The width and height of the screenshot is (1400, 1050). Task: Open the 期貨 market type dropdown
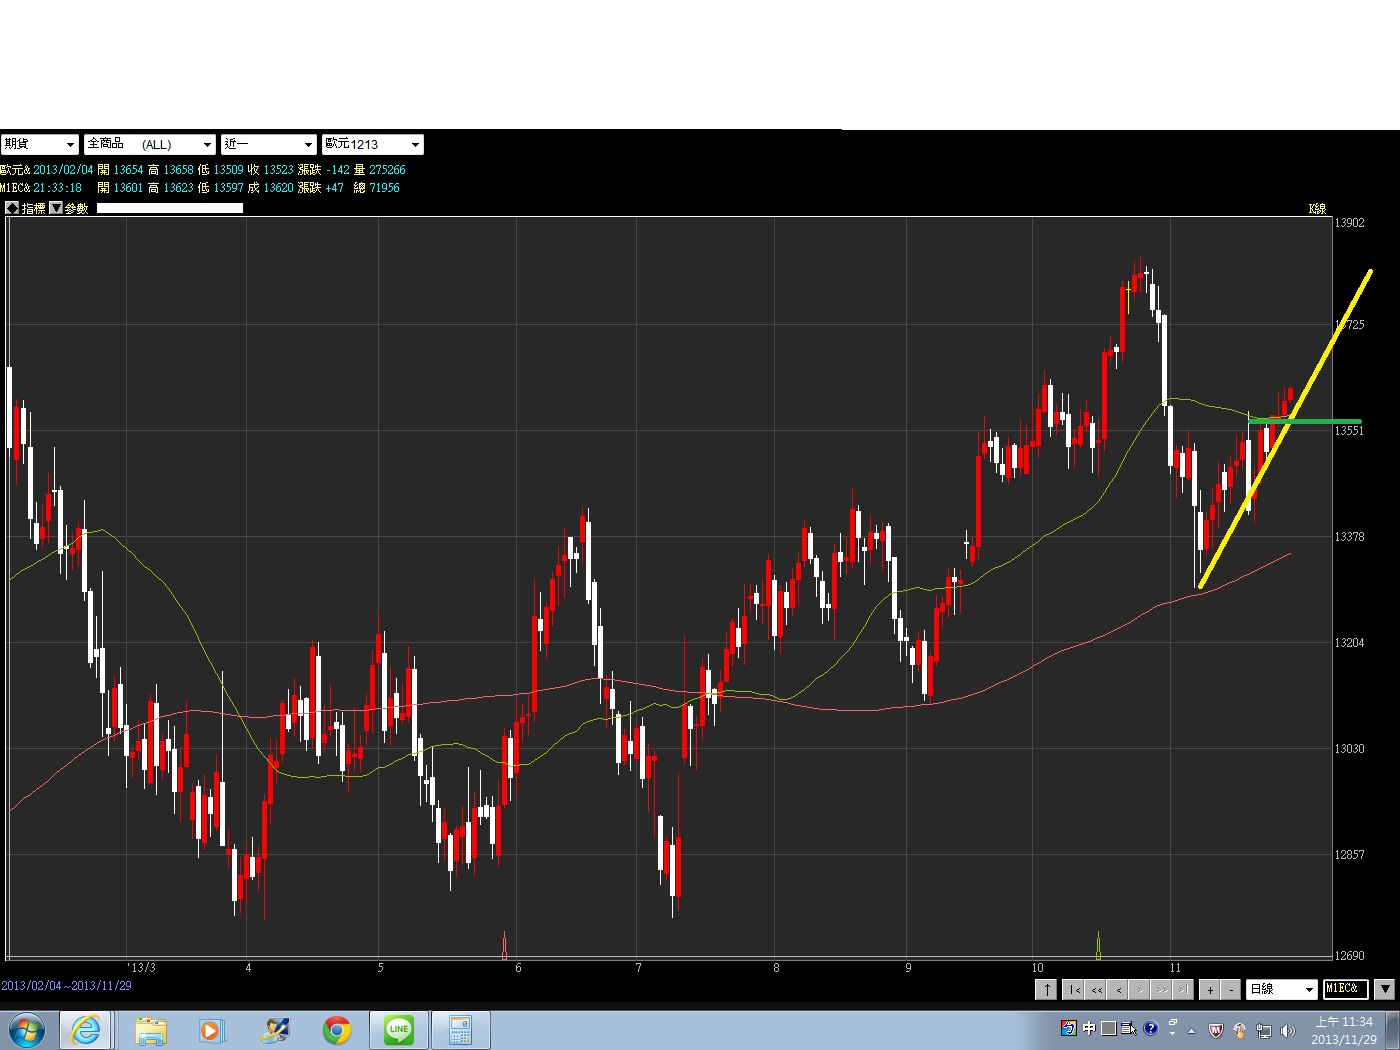[x=39, y=144]
